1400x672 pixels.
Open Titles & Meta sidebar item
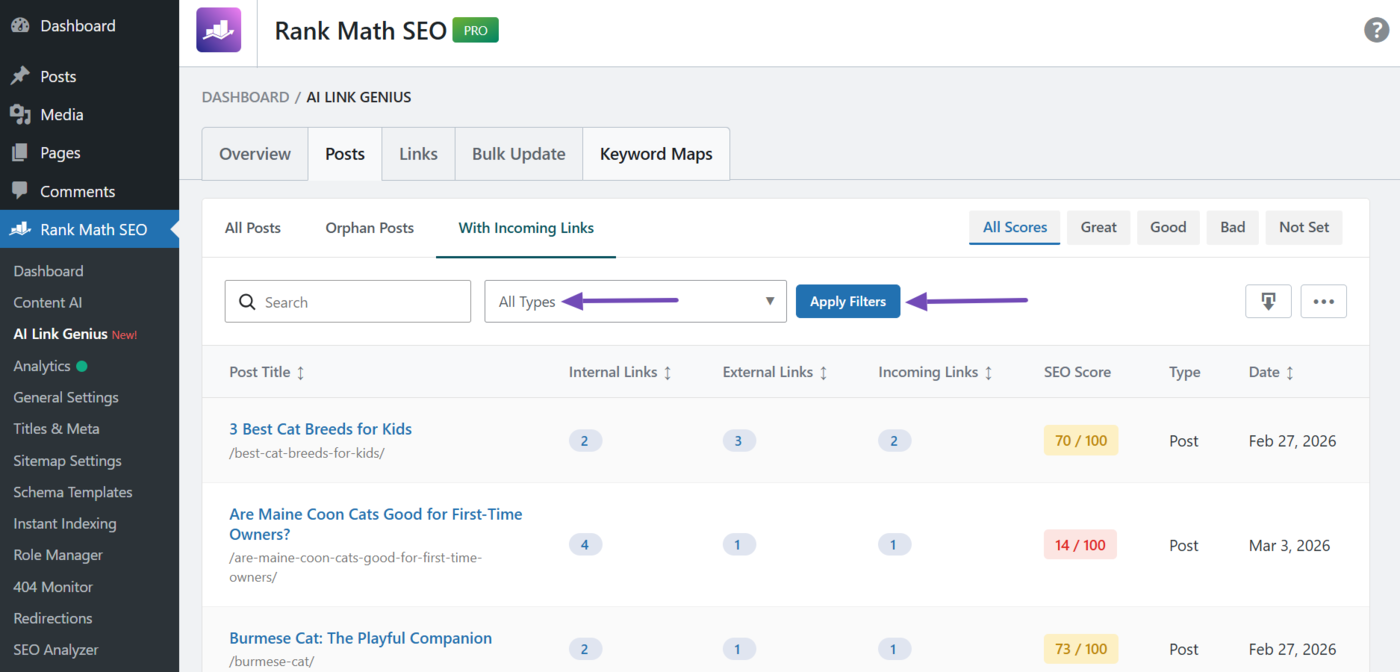point(56,428)
